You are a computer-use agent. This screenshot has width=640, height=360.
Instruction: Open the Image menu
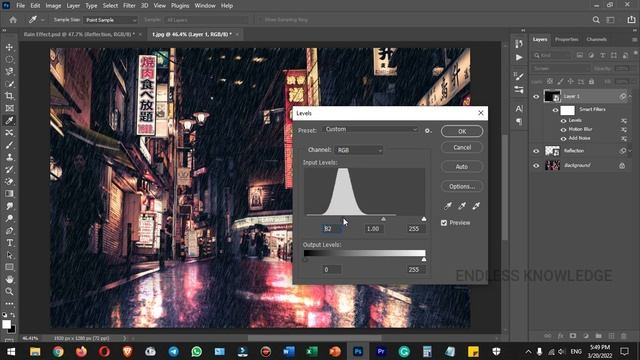(x=53, y=6)
